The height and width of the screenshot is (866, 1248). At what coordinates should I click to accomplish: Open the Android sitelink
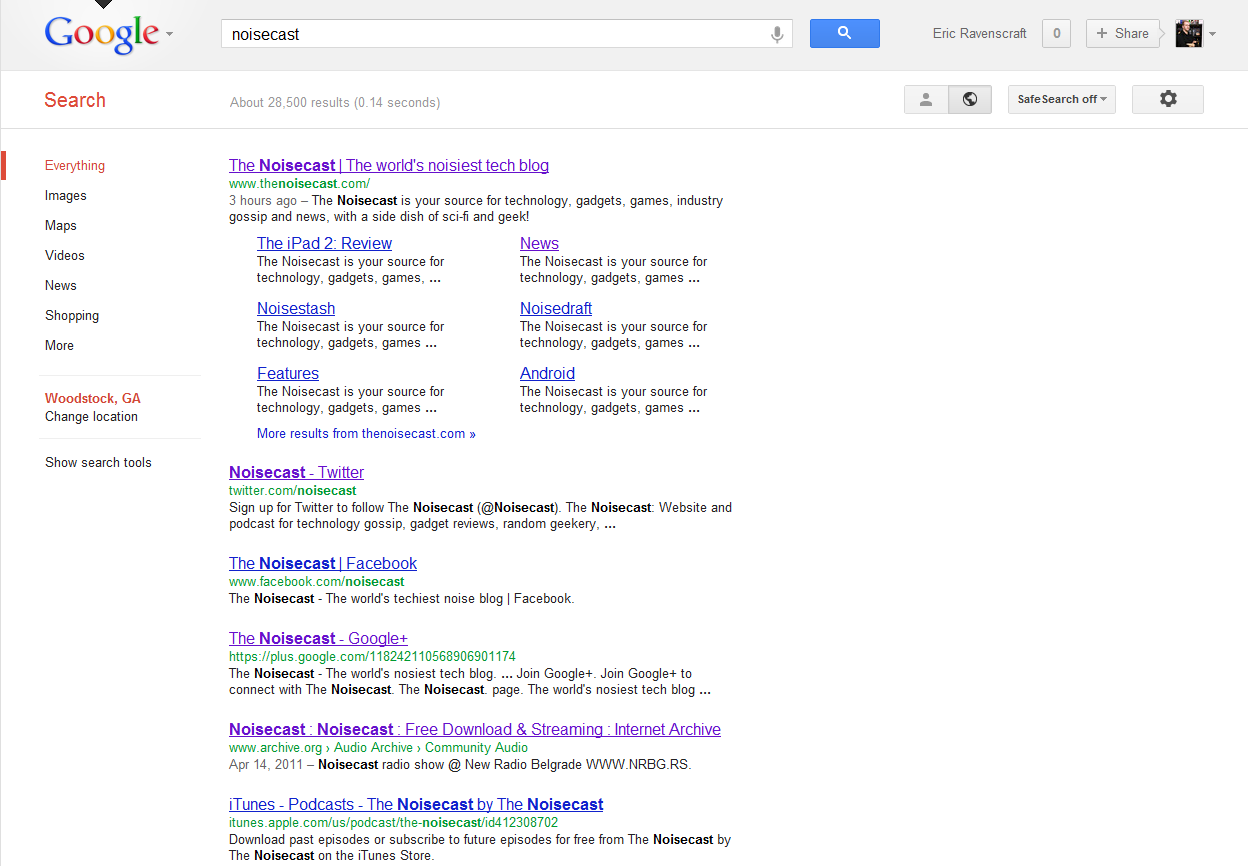coord(547,374)
